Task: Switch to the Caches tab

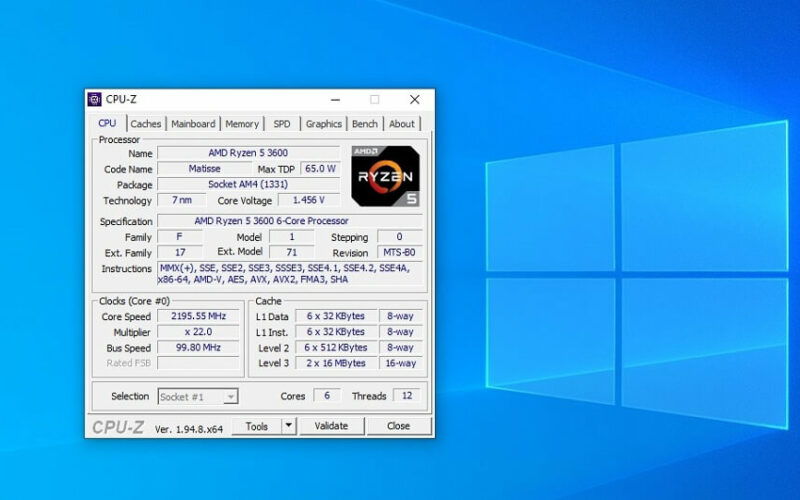Action: tap(145, 124)
